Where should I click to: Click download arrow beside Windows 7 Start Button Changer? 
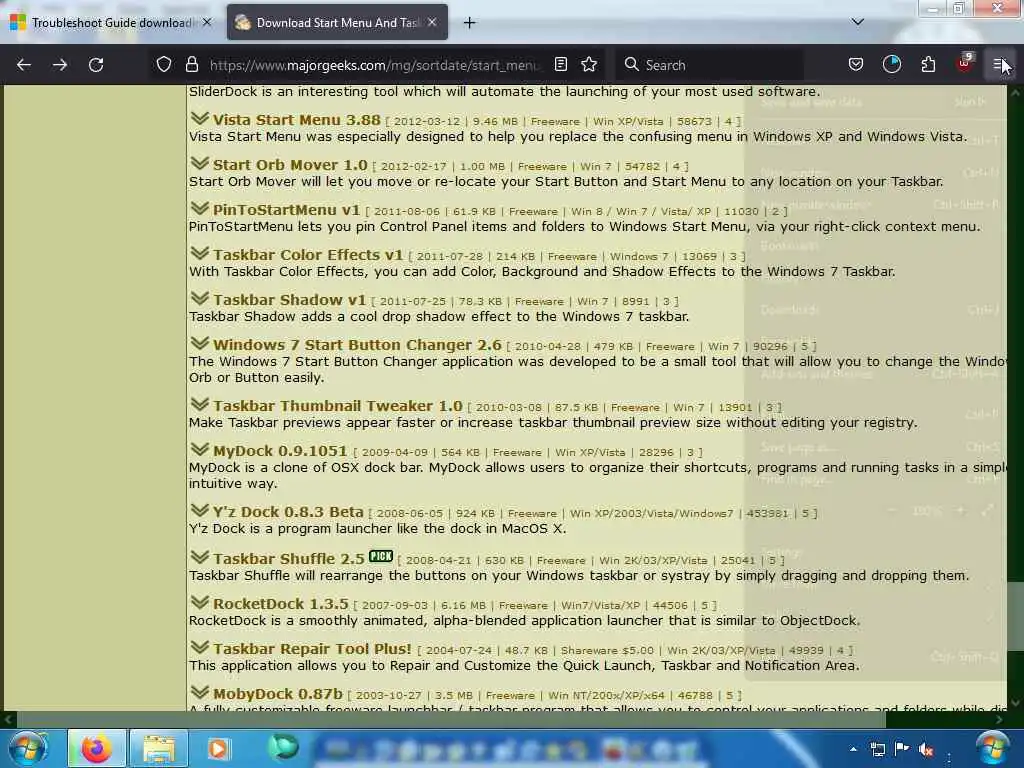point(199,344)
